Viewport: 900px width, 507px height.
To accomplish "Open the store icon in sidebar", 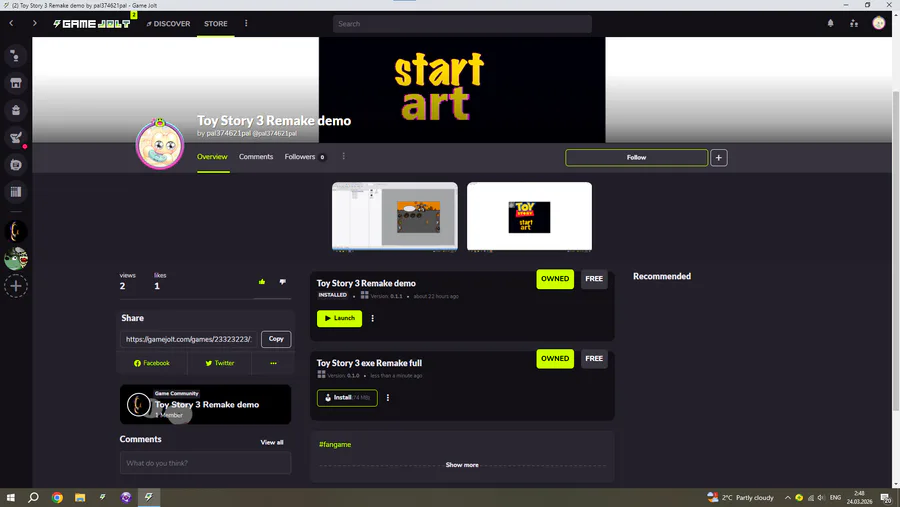I will [x=15, y=83].
